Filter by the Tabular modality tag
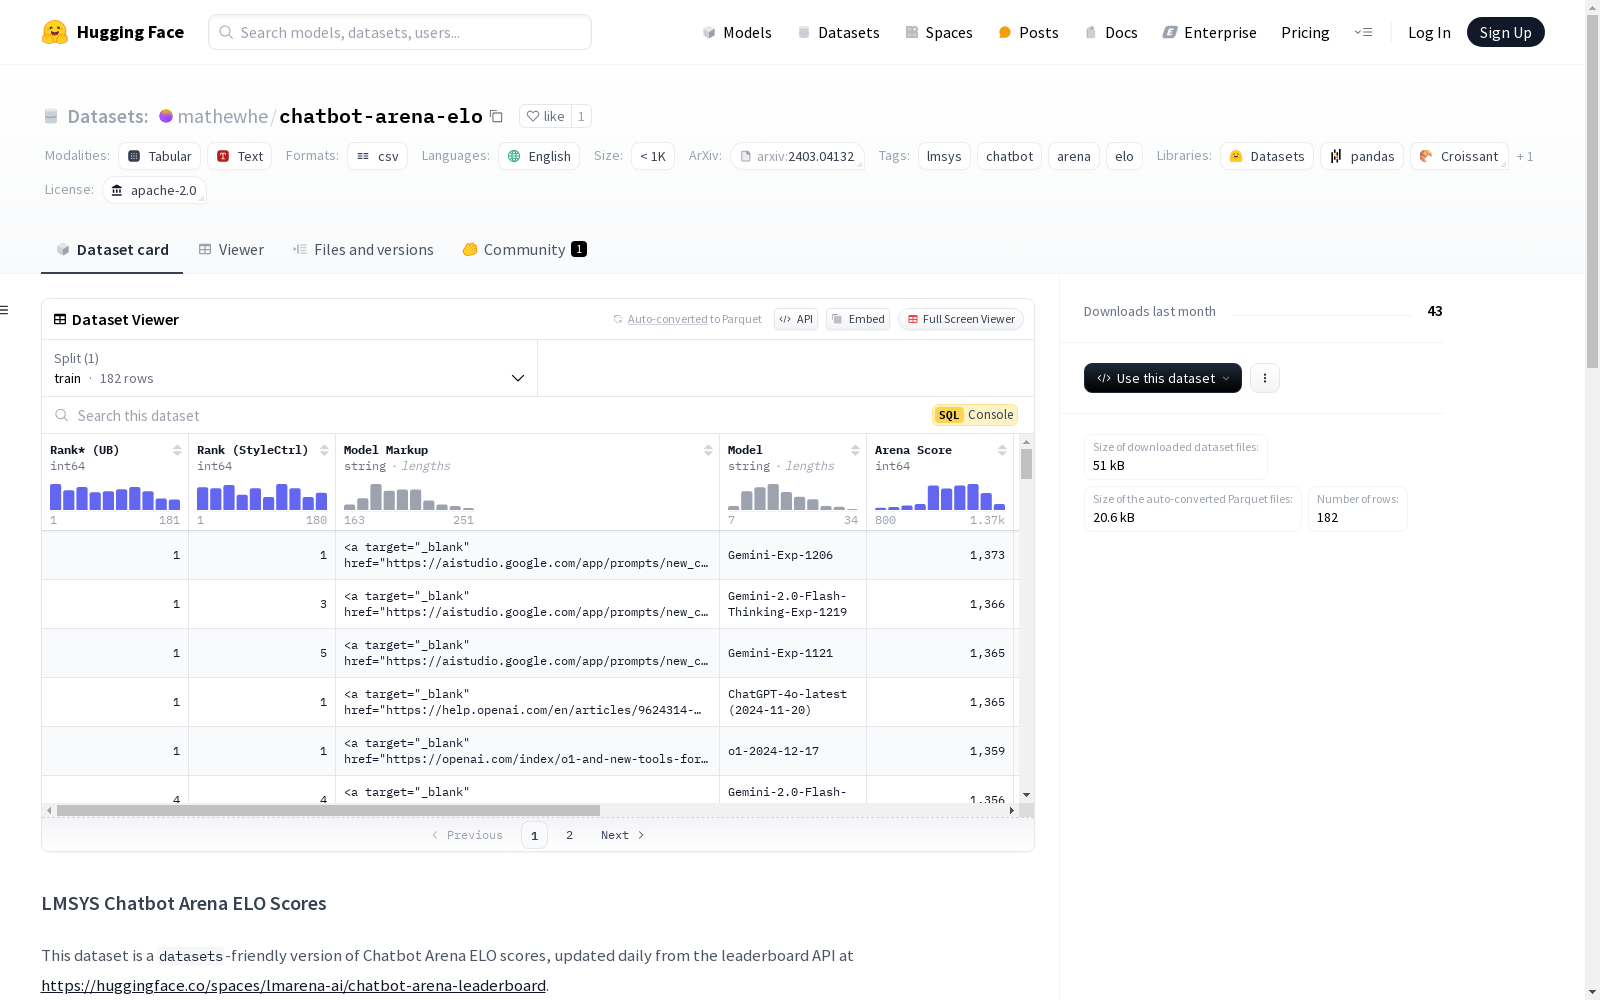The width and height of the screenshot is (1600, 1000). pyautogui.click(x=160, y=156)
